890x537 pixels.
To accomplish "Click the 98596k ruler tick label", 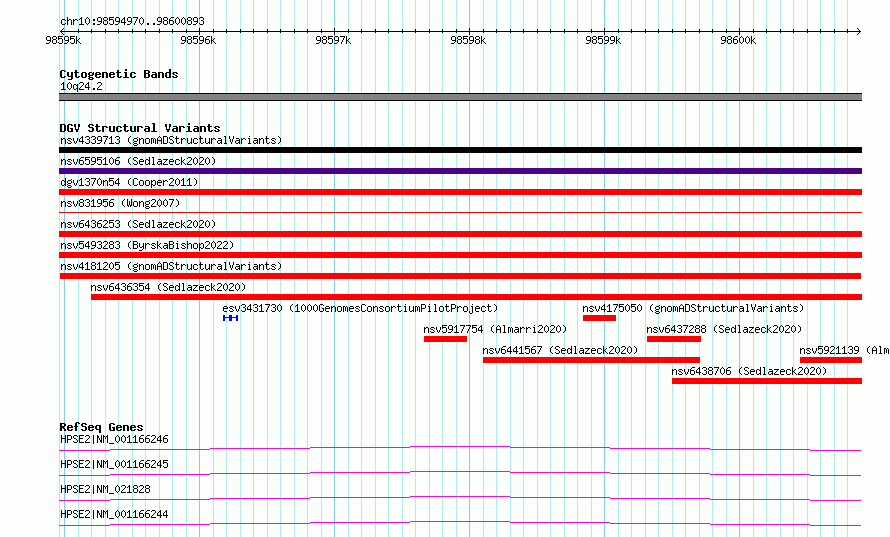I will click(198, 40).
